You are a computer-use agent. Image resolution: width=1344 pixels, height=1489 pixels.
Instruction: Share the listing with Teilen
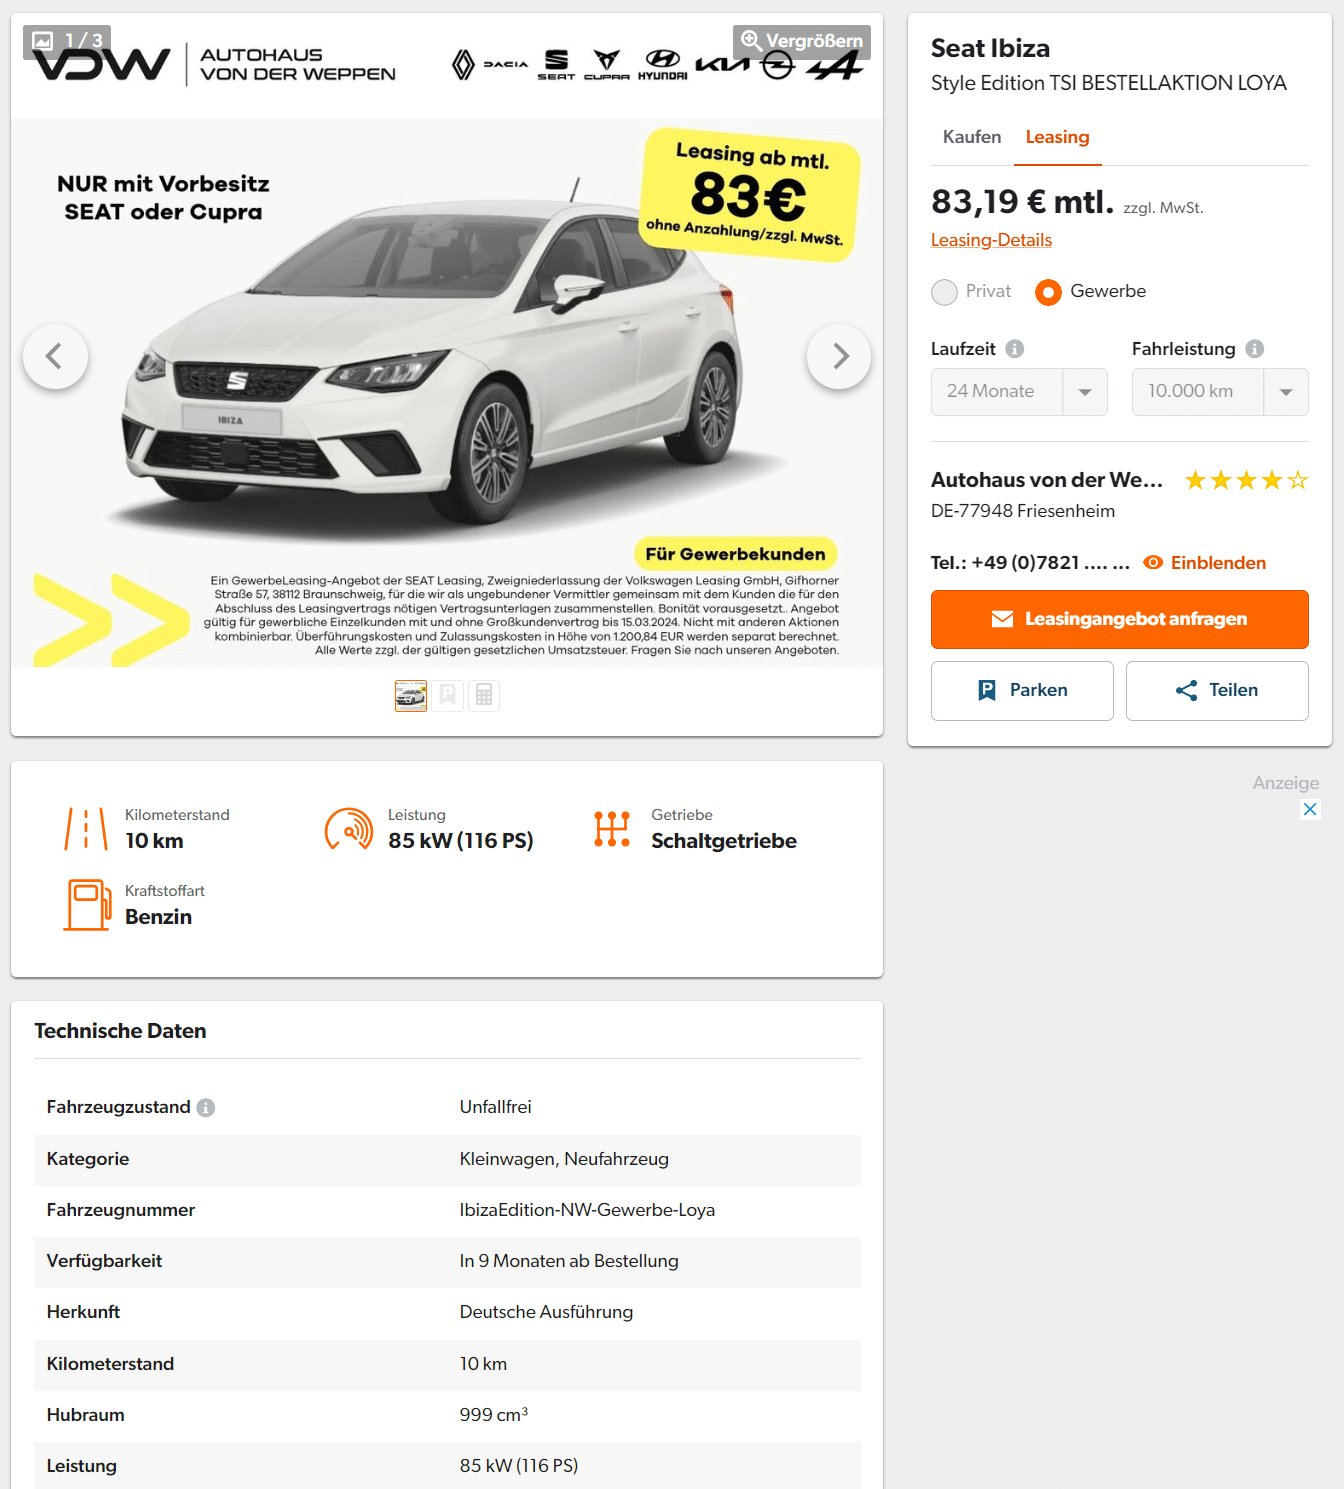(1217, 691)
